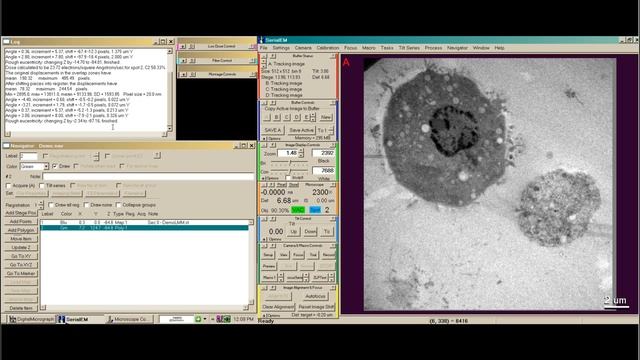
Task: Click the Log window vertical scrollbar
Action: click(x=170, y=90)
